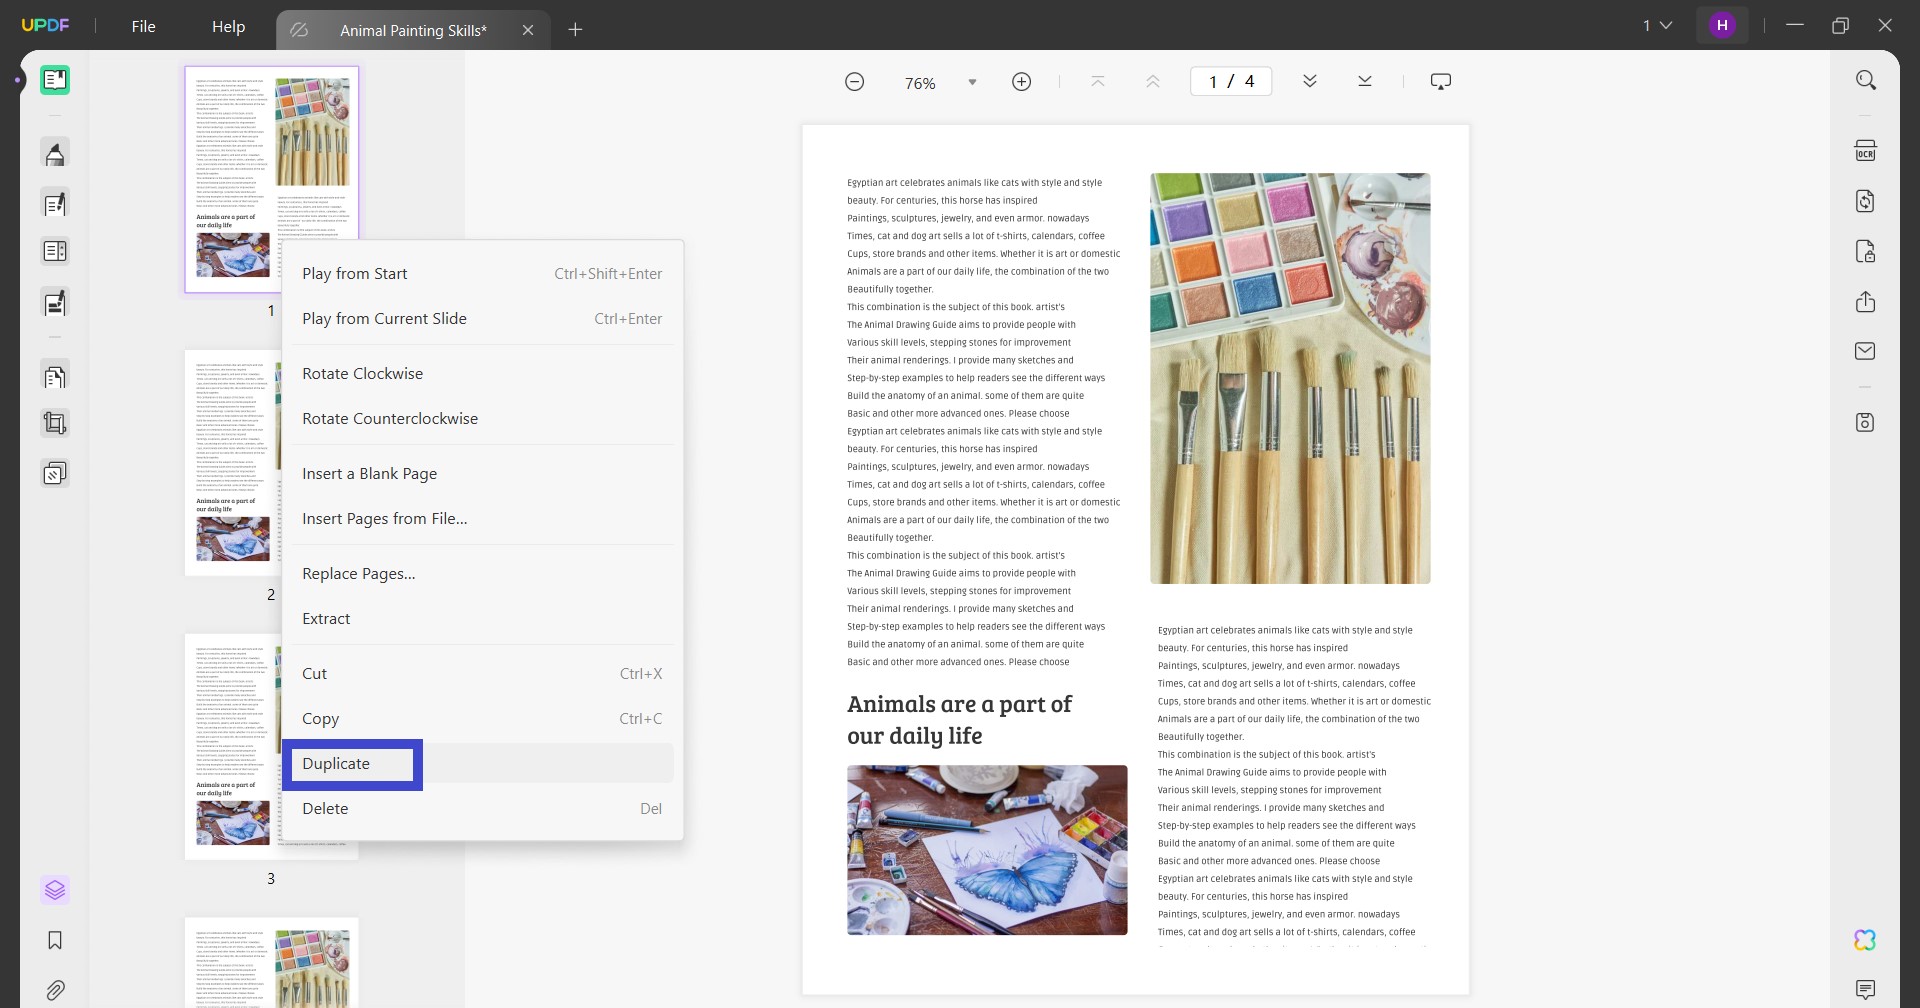Screen dimensions: 1920x1008
Task: Open the UPDF AI assistant icon
Action: click(x=1865, y=940)
